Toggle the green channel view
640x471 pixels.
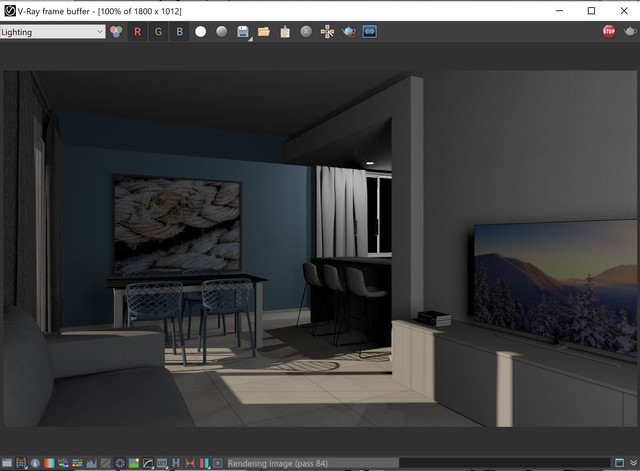click(158, 32)
